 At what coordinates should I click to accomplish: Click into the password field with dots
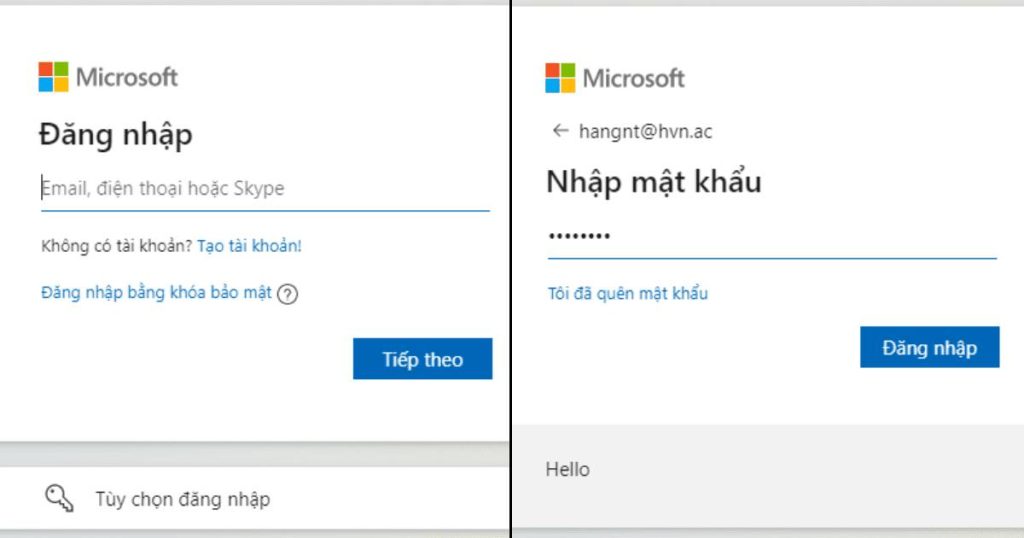click(x=771, y=237)
